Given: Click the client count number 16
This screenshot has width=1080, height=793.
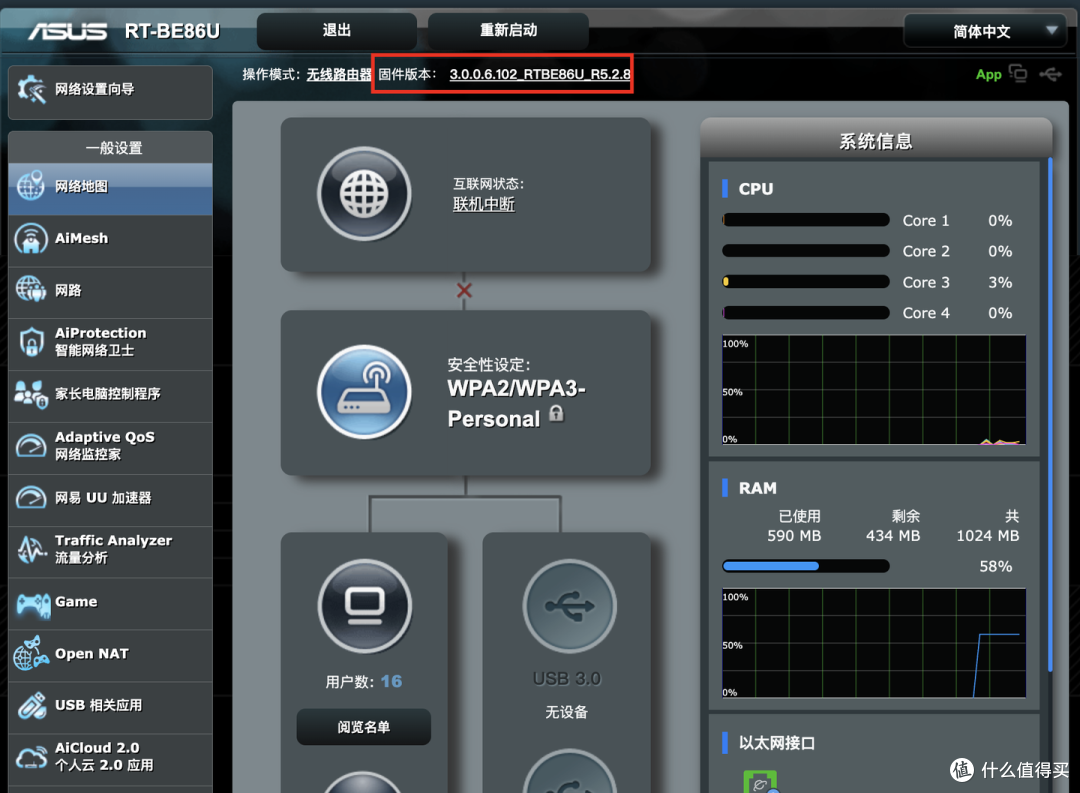Looking at the screenshot, I should click(391, 681).
